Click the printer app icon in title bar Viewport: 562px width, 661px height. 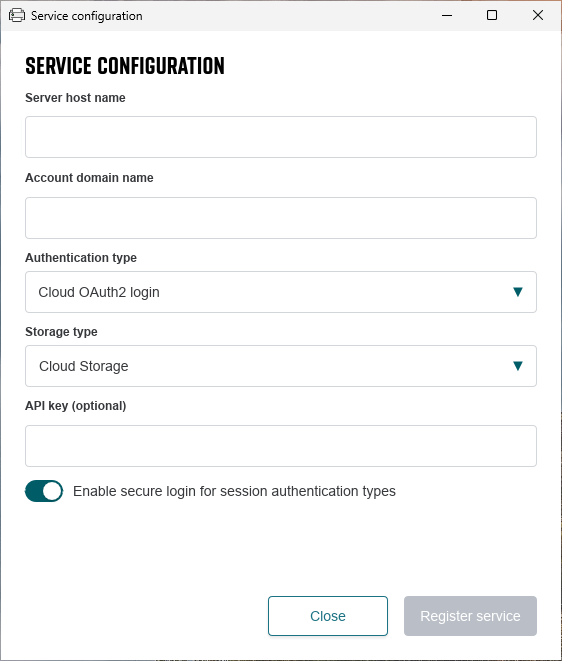(x=17, y=16)
